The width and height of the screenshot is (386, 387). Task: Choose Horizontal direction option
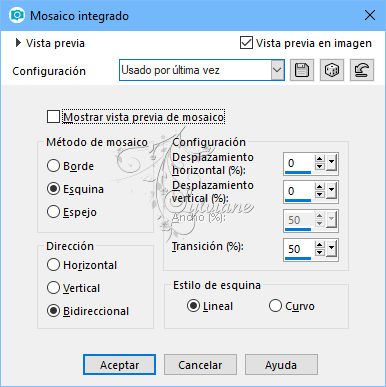[x=53, y=265]
